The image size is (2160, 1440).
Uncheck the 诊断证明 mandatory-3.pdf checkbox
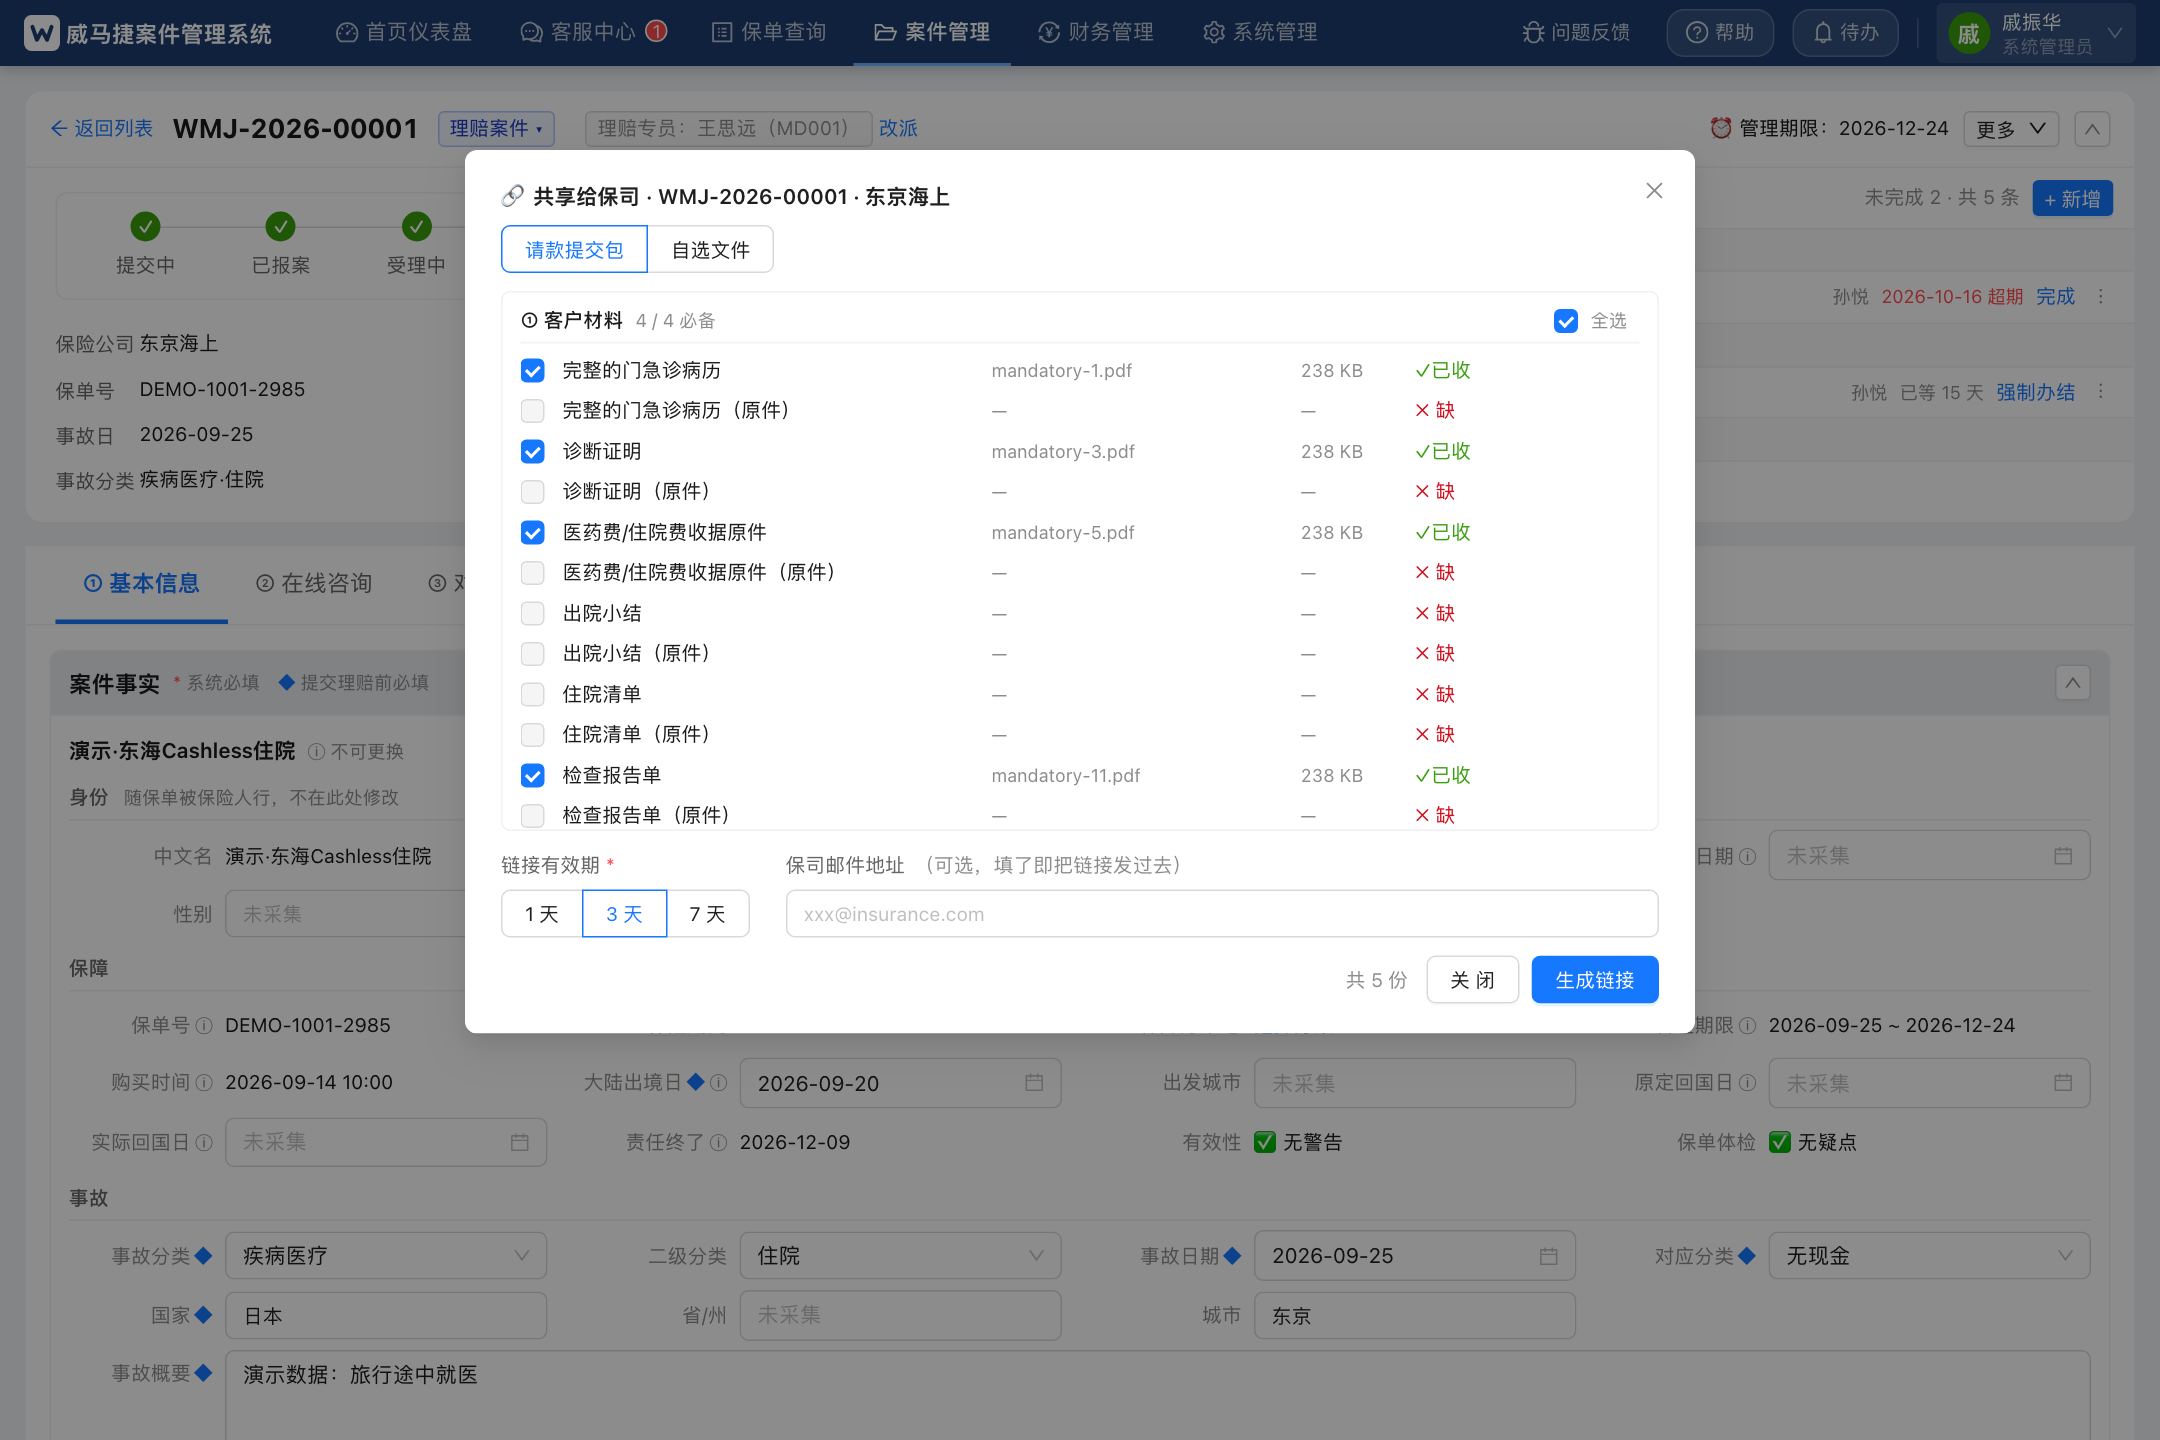(533, 452)
